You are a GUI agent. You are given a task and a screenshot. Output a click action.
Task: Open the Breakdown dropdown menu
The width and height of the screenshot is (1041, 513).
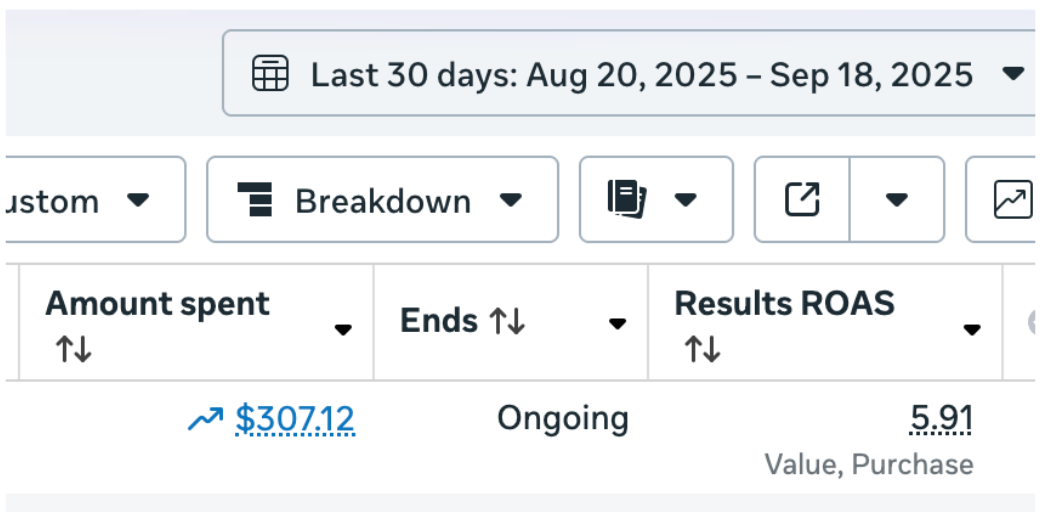coord(382,200)
